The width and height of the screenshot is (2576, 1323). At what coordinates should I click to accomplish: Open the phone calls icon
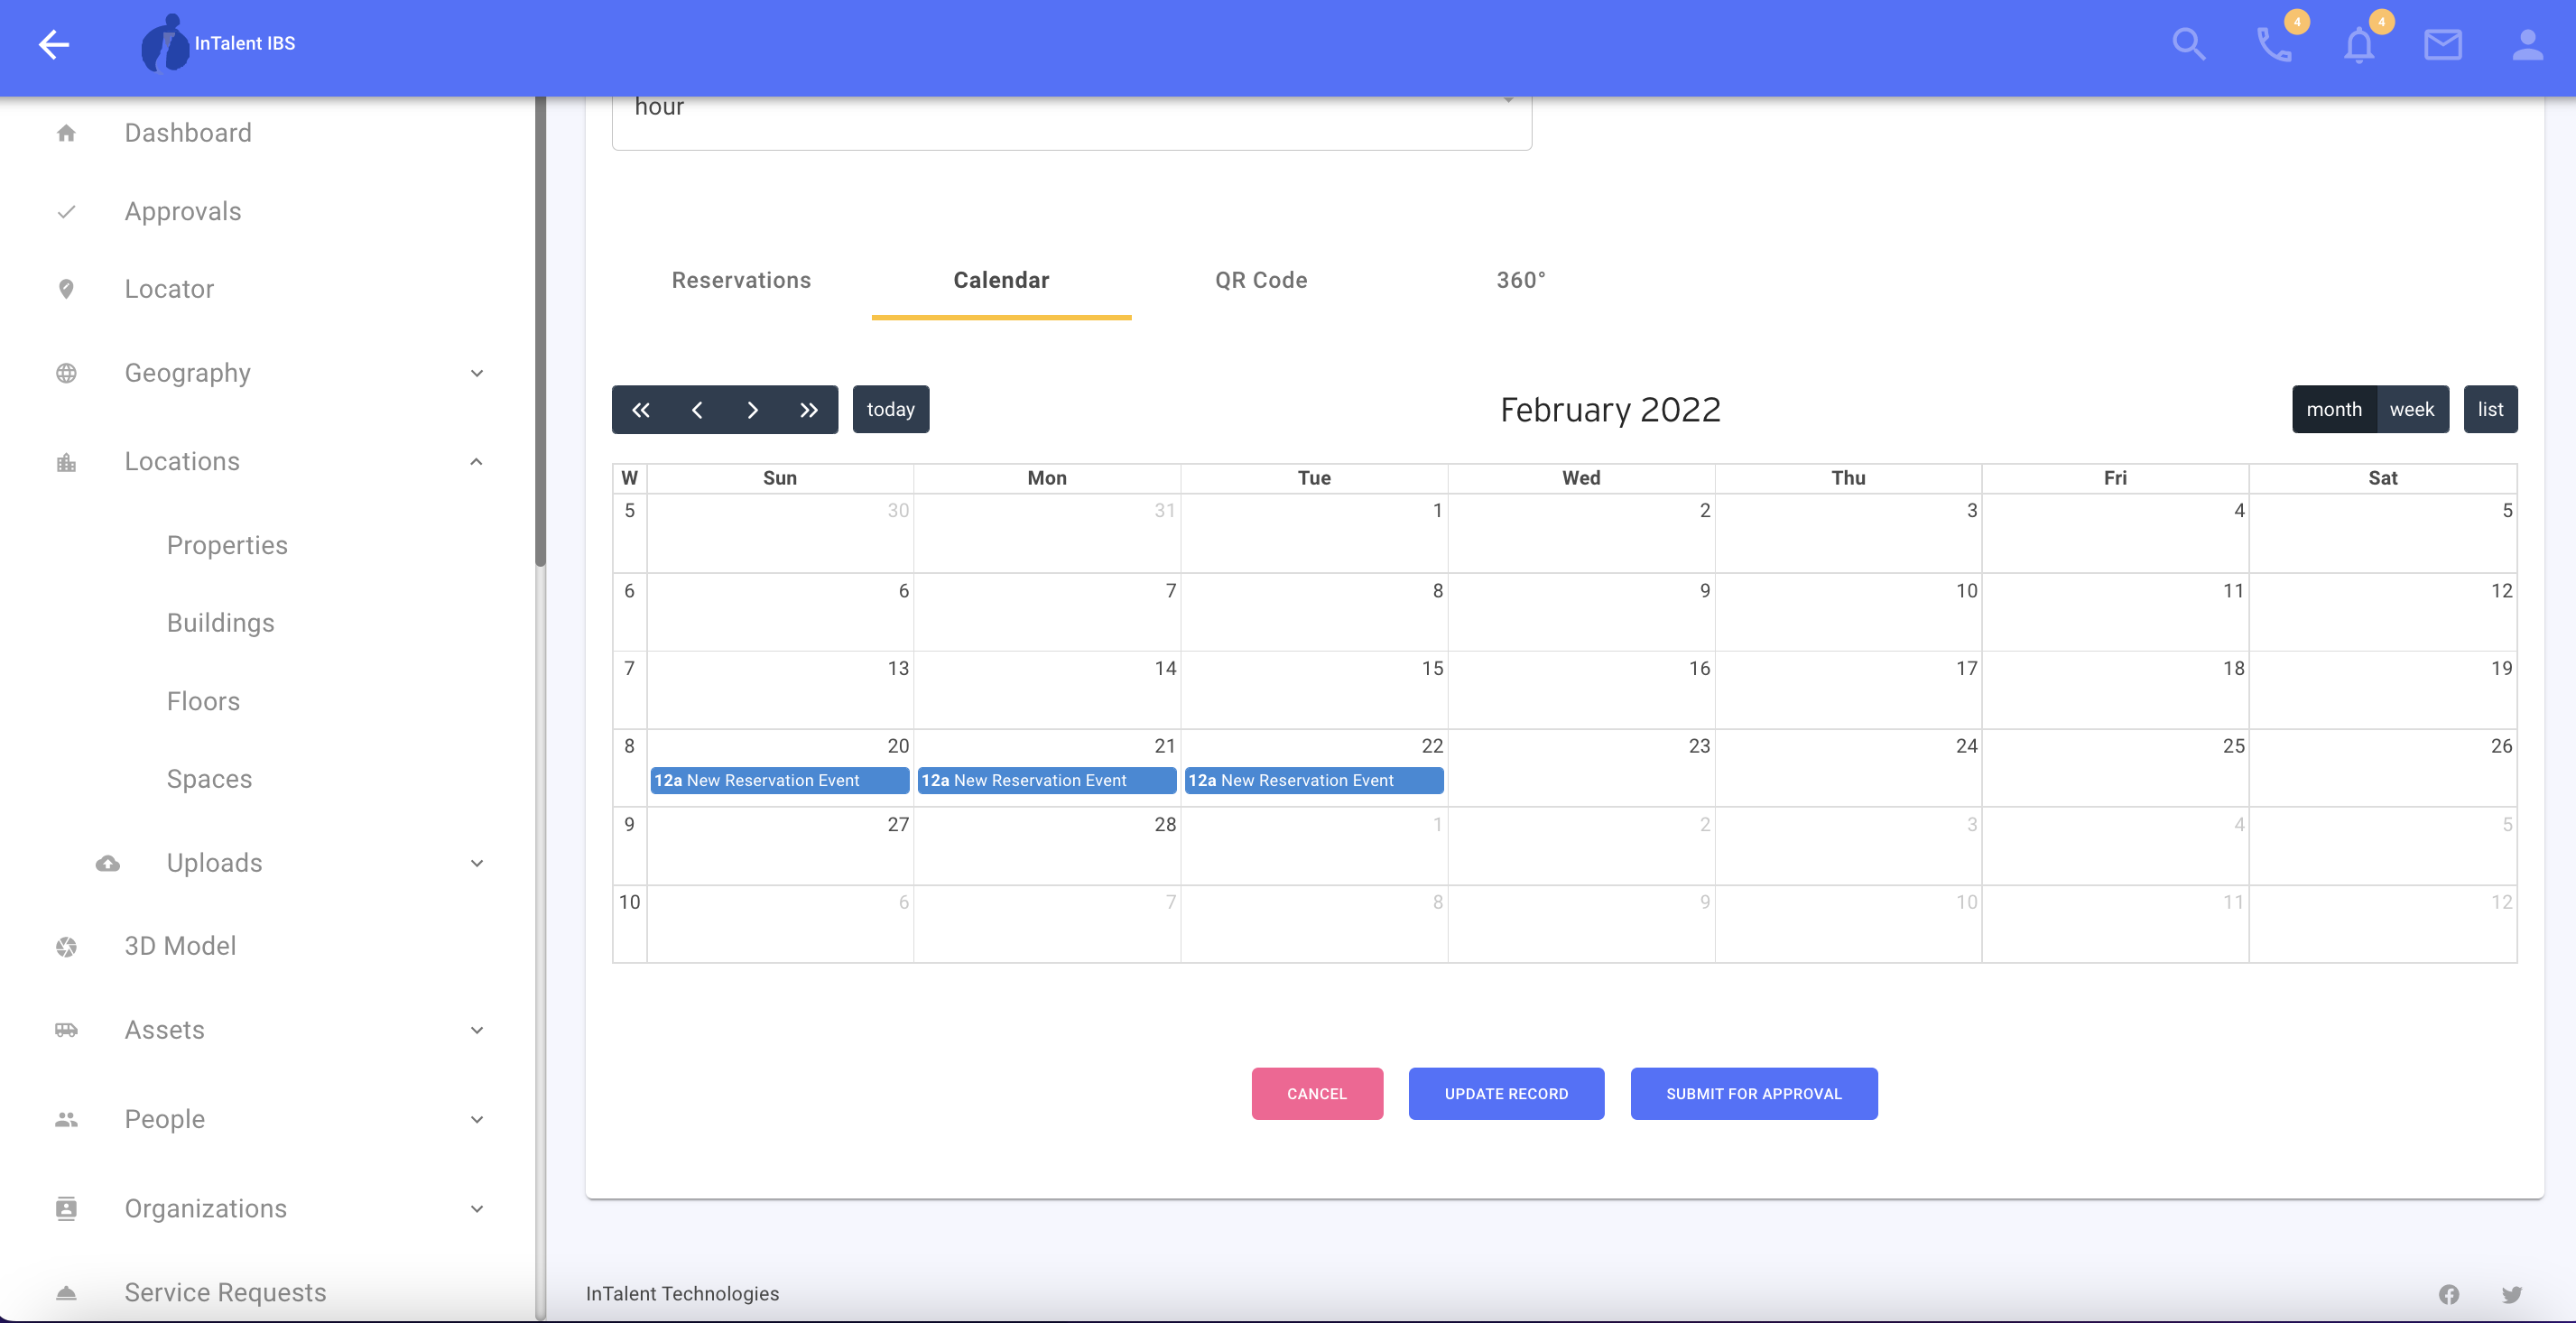click(x=2274, y=44)
